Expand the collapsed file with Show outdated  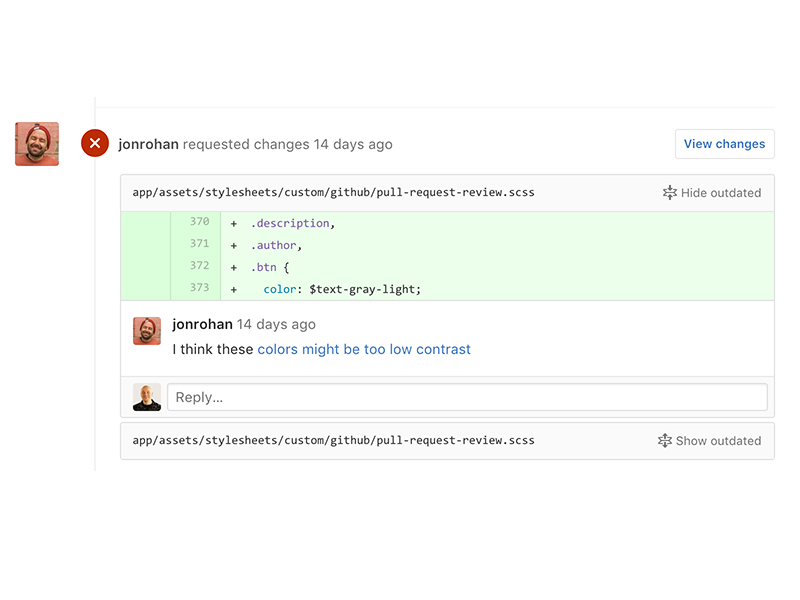click(x=717, y=441)
